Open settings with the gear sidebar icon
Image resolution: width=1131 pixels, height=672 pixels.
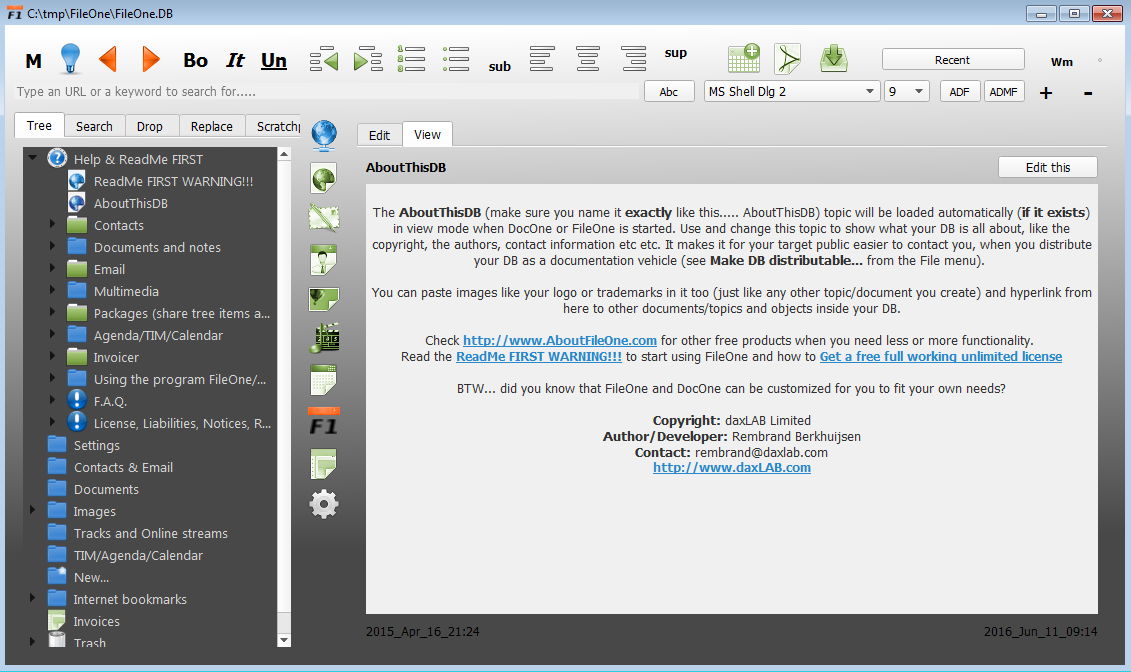tap(324, 504)
